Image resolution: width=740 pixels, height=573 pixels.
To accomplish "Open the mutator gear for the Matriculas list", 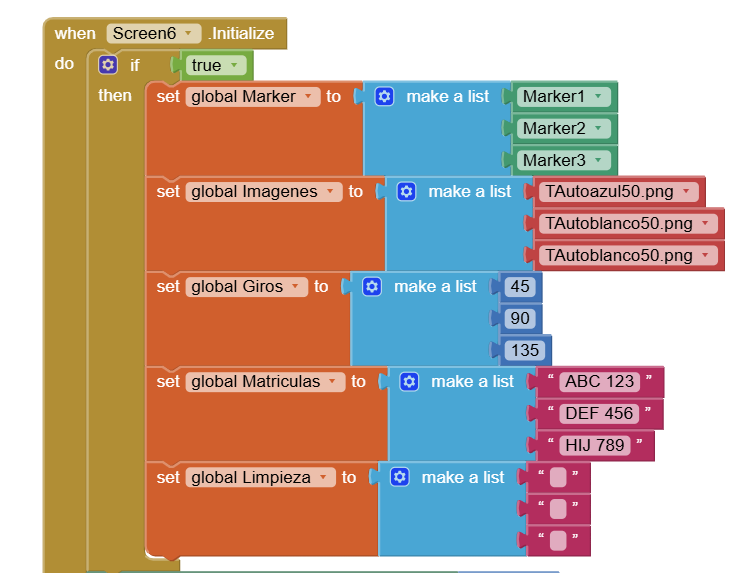I will 409,381.
